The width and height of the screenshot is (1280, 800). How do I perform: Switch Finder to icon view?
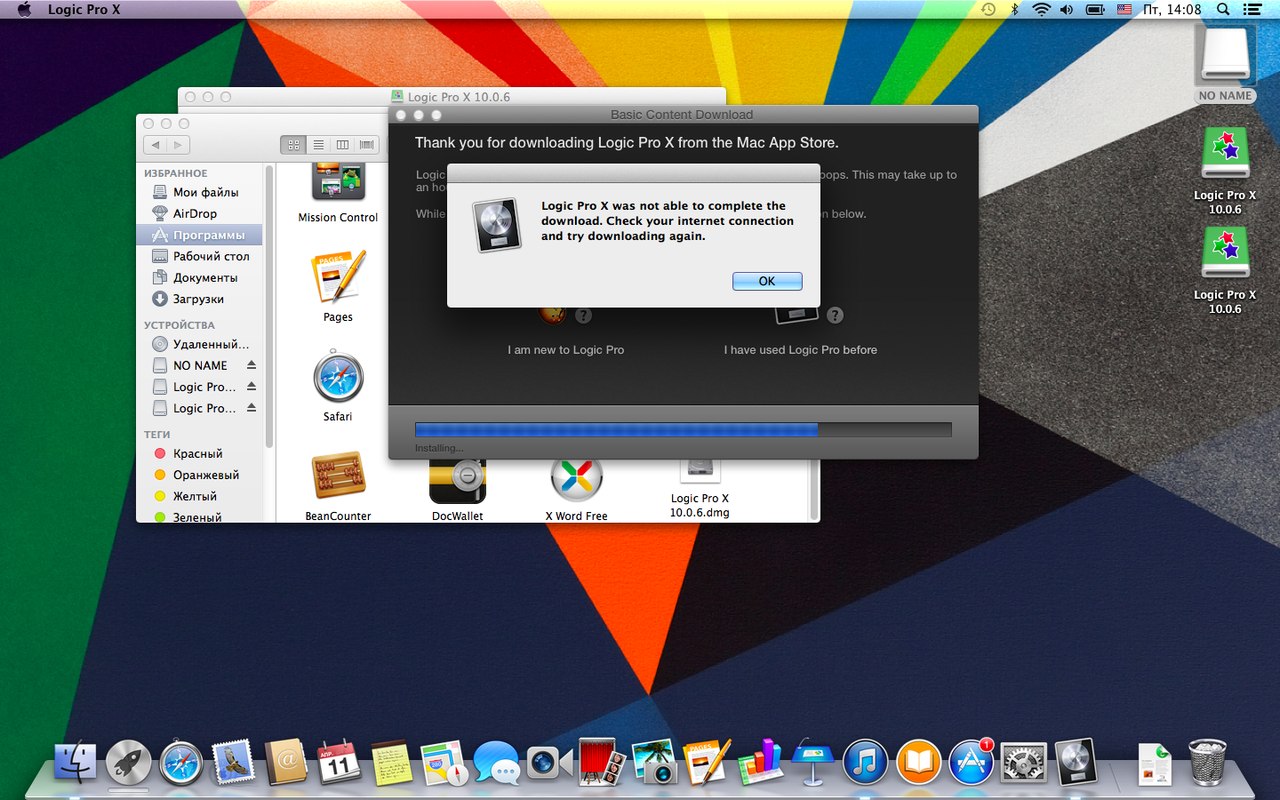pos(293,145)
